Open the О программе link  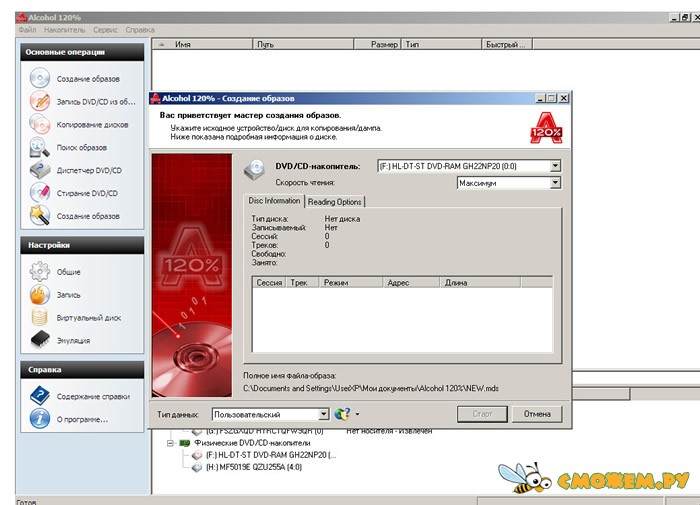82,419
